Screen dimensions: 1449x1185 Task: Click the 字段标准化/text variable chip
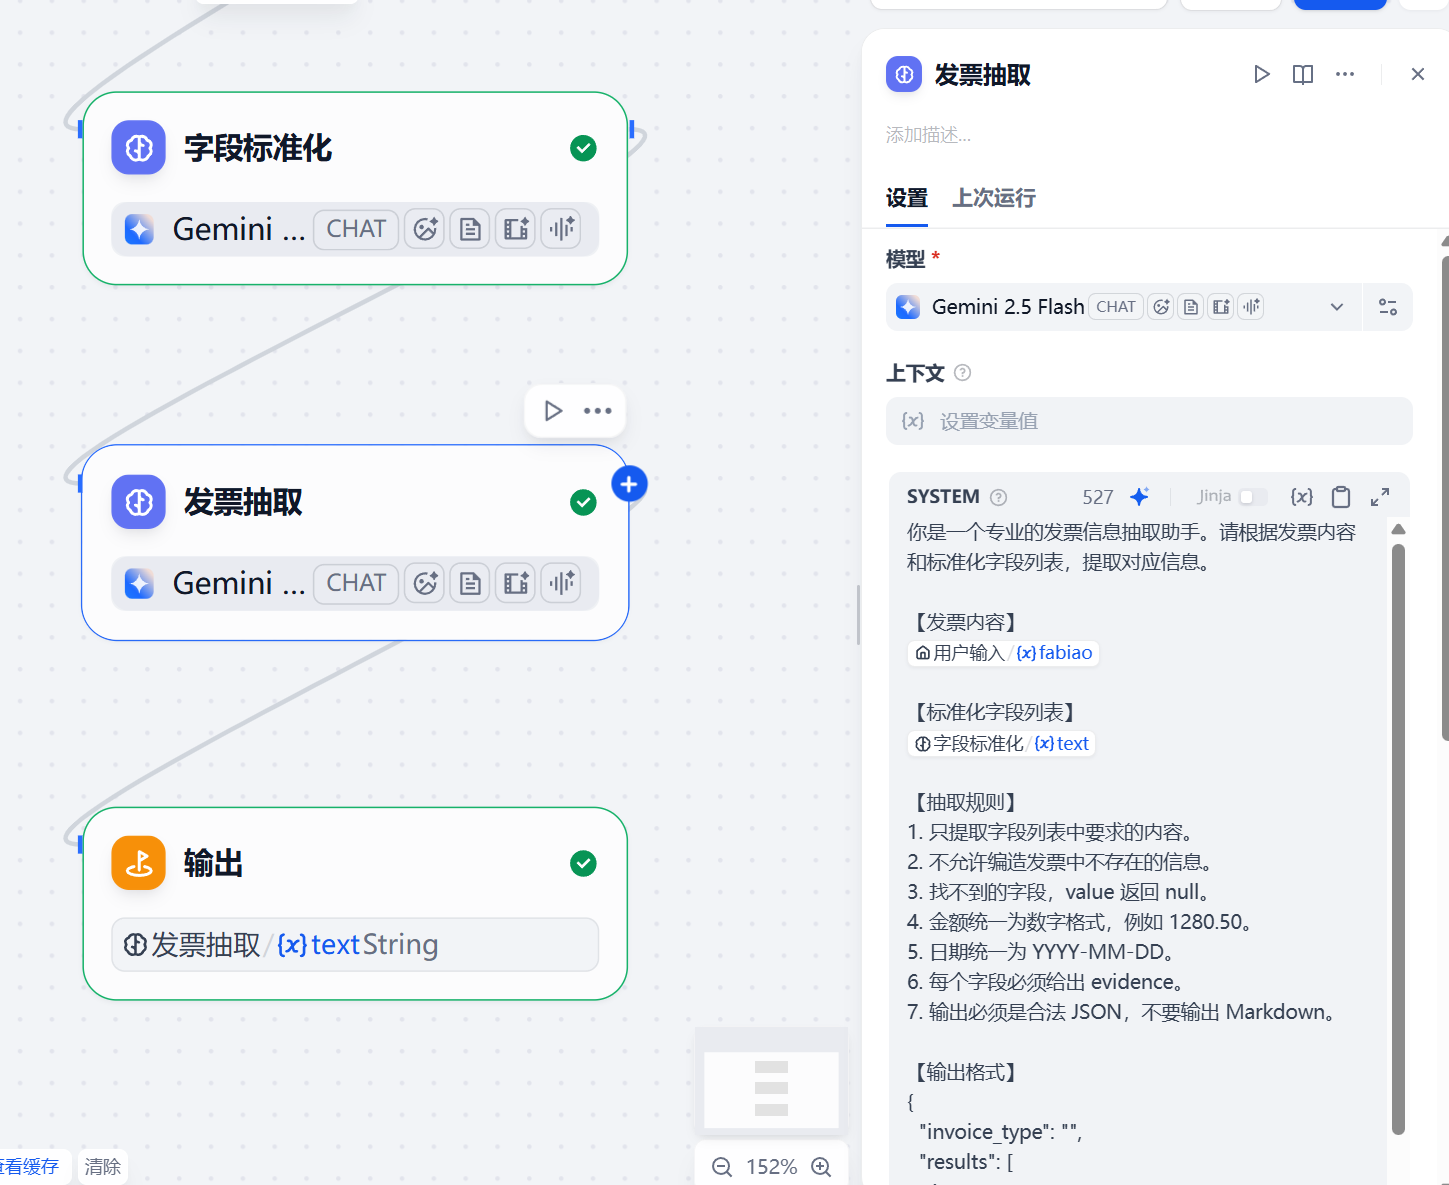pos(1002,744)
